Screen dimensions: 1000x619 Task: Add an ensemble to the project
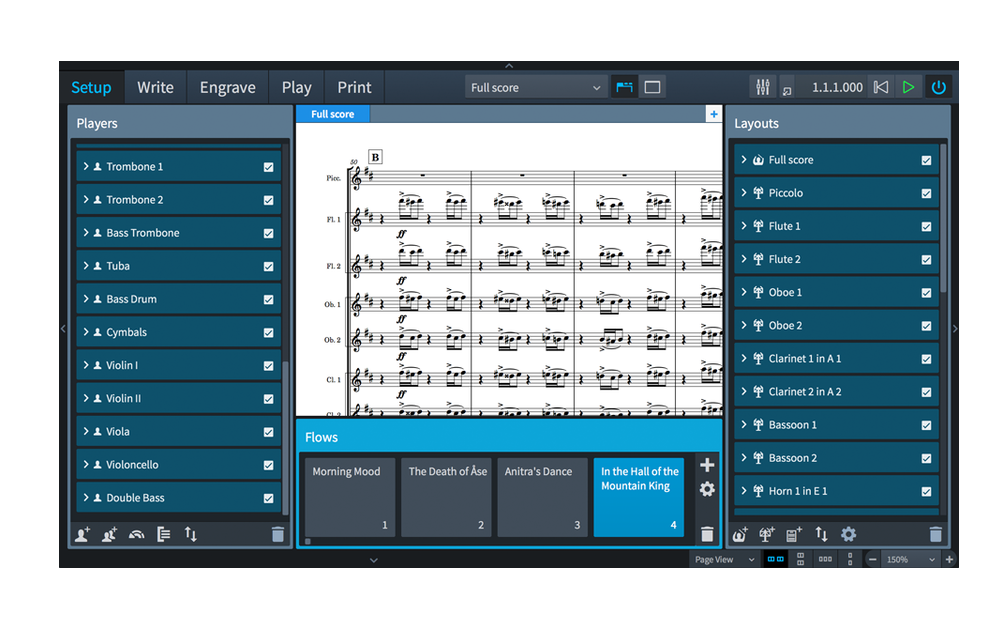click(x=137, y=535)
